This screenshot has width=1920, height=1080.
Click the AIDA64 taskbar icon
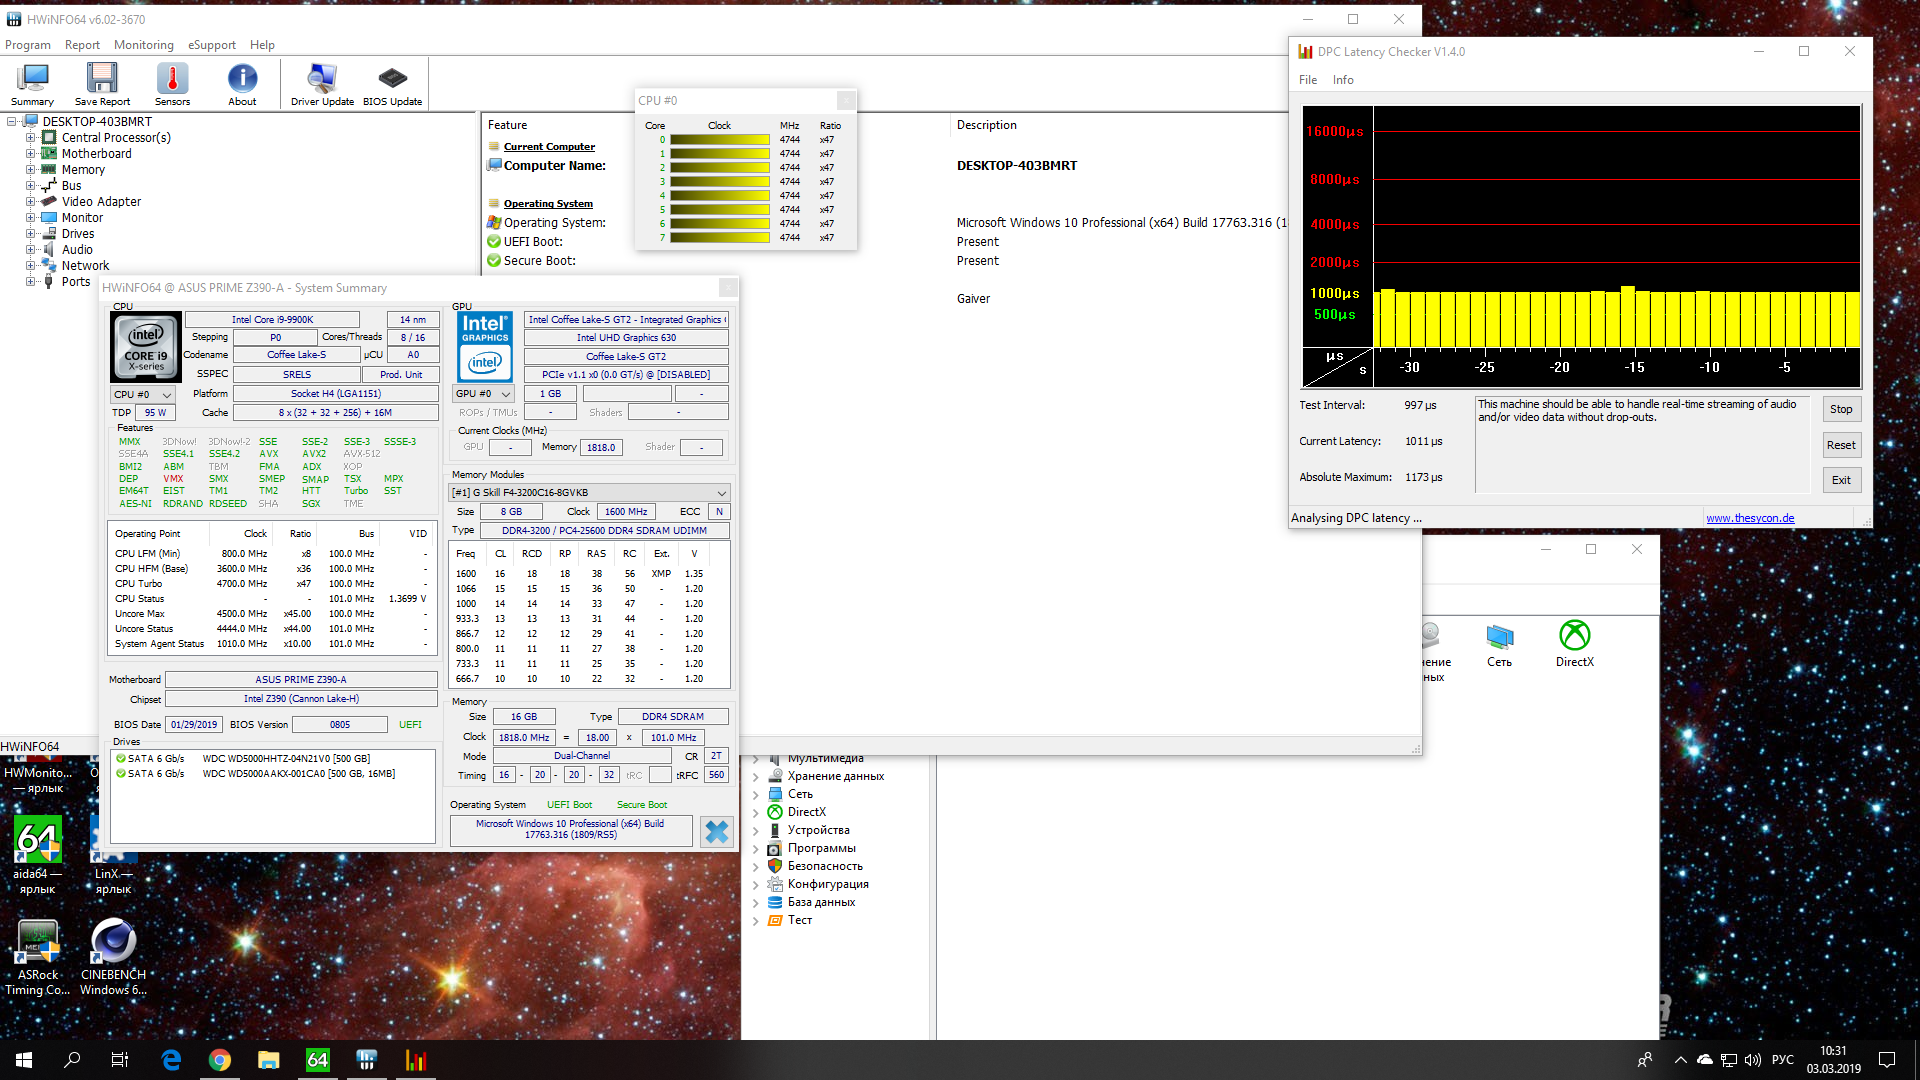point(317,1060)
